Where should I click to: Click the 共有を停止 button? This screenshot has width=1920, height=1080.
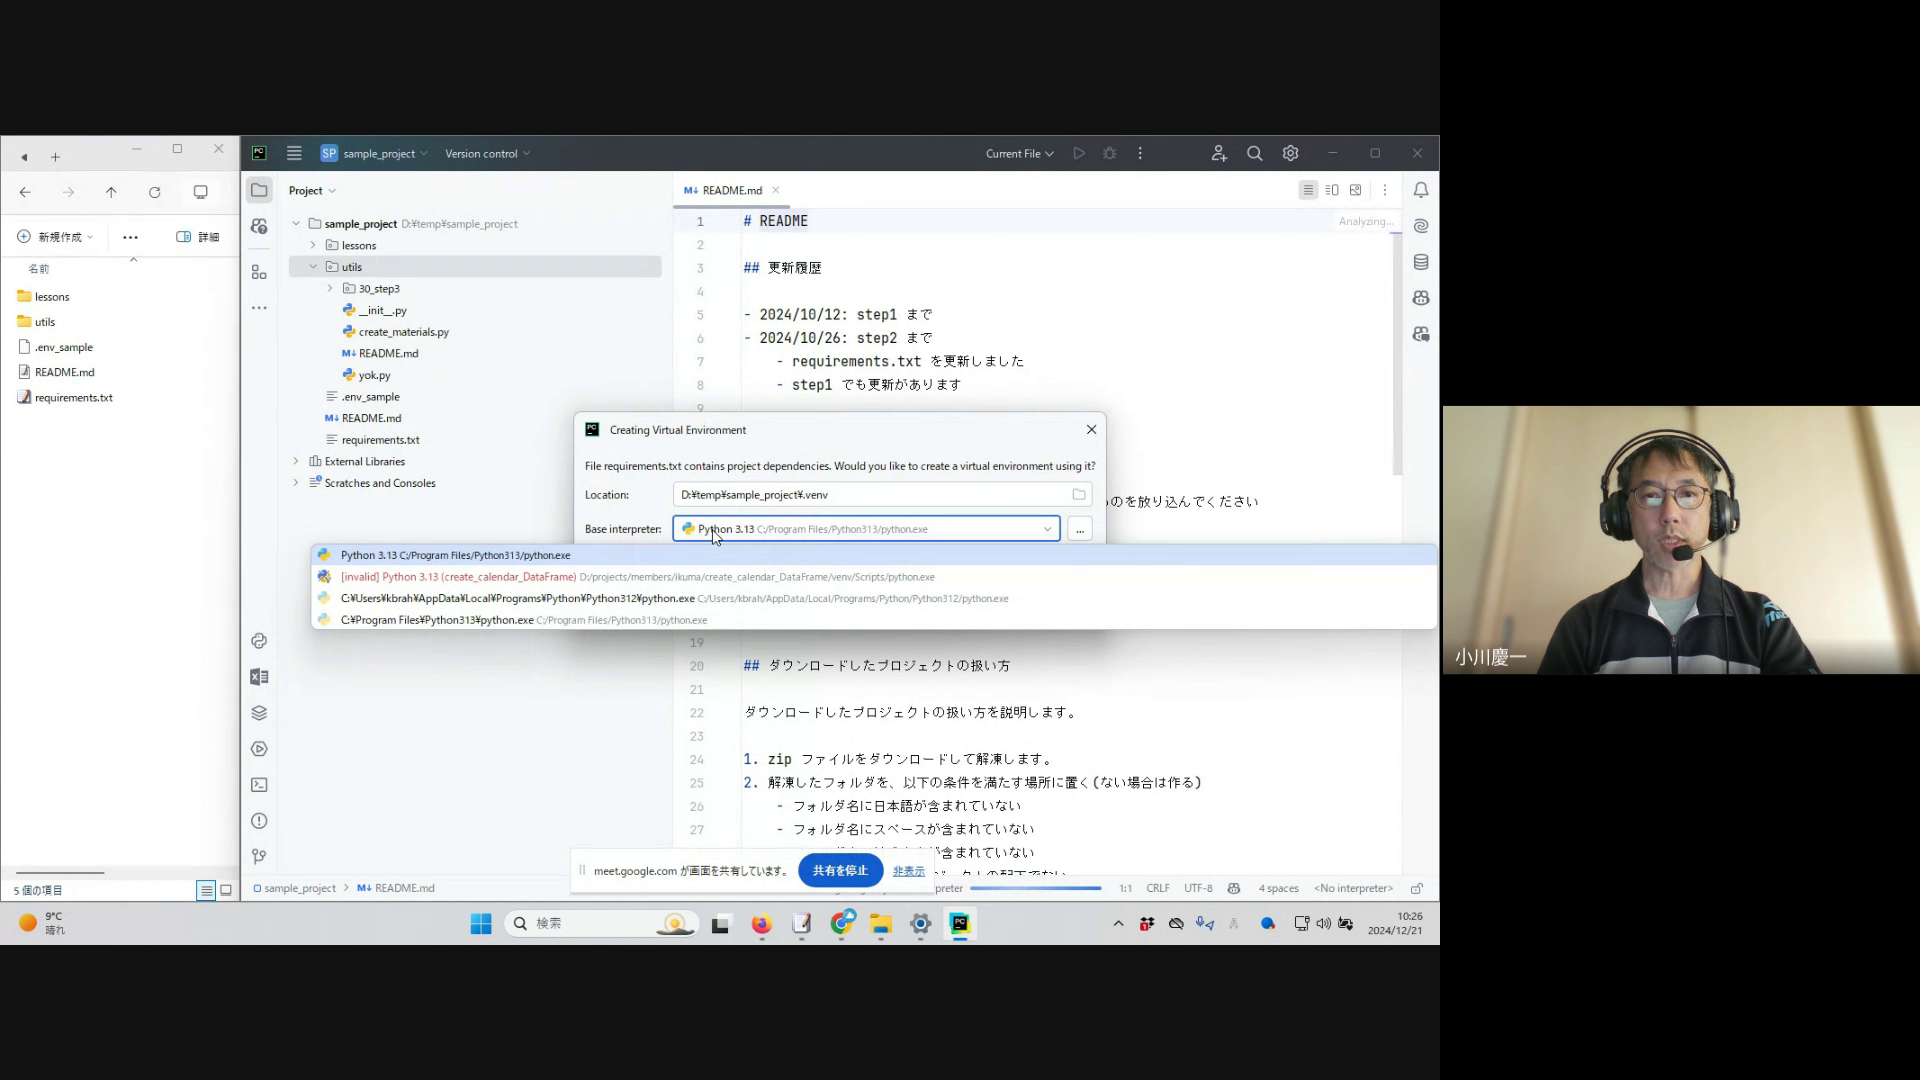[840, 871]
